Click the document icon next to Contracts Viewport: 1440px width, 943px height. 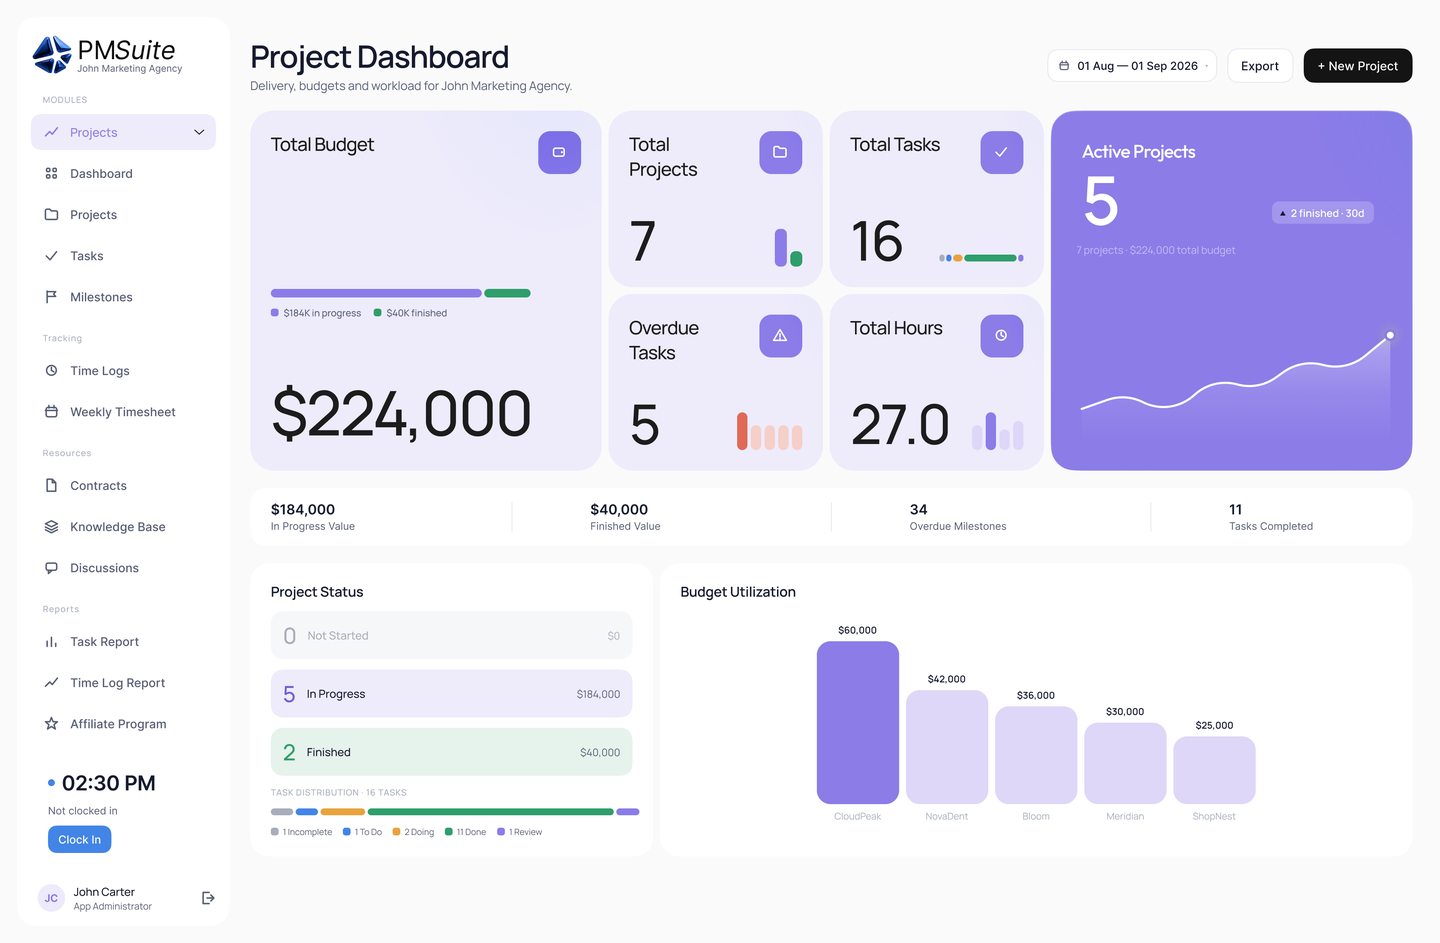[x=51, y=485]
